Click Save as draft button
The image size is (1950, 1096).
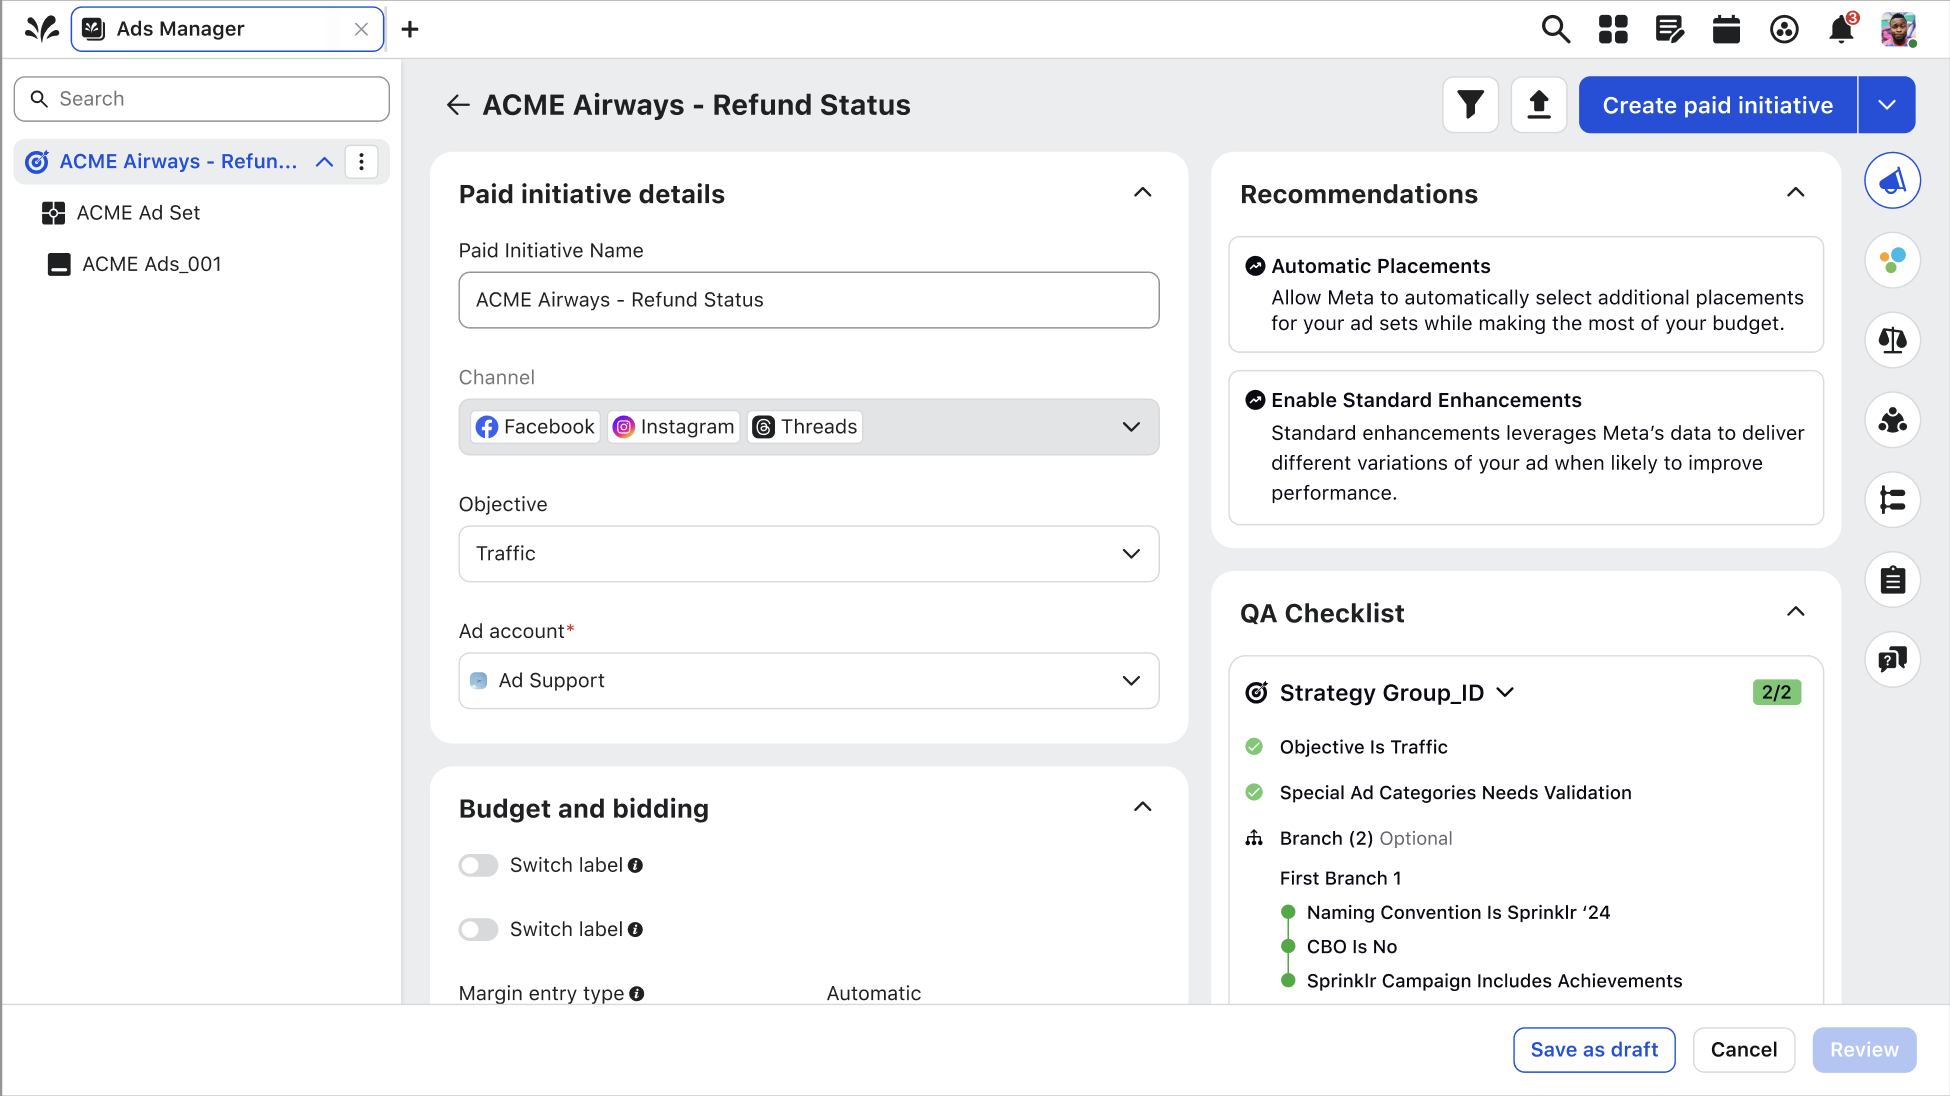(1594, 1050)
